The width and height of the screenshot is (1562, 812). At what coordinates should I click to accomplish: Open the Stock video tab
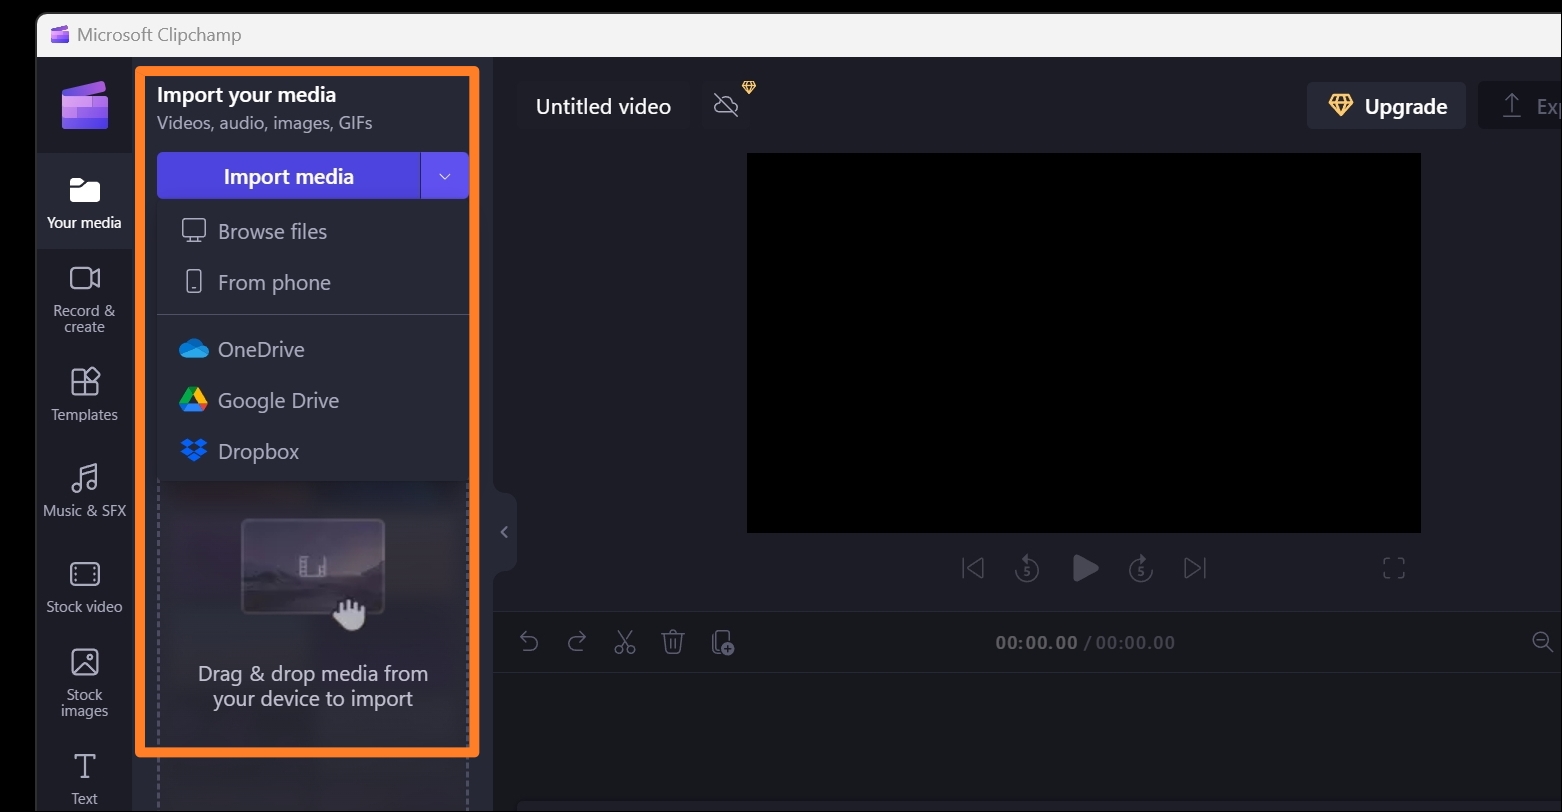click(84, 586)
